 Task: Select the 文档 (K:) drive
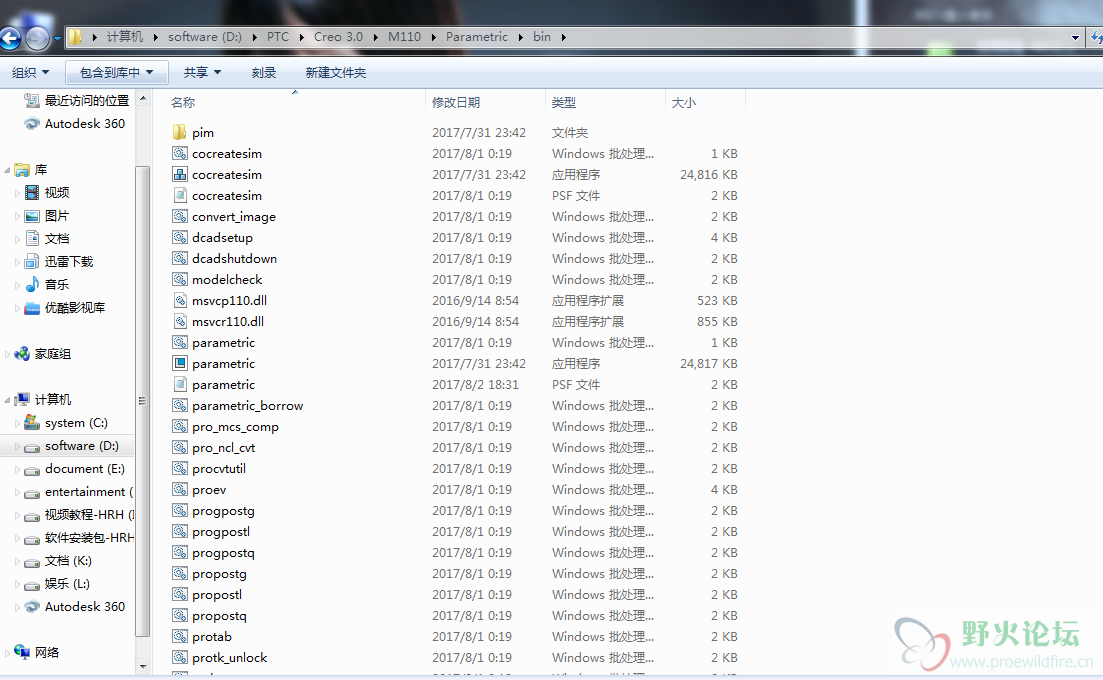(x=68, y=560)
